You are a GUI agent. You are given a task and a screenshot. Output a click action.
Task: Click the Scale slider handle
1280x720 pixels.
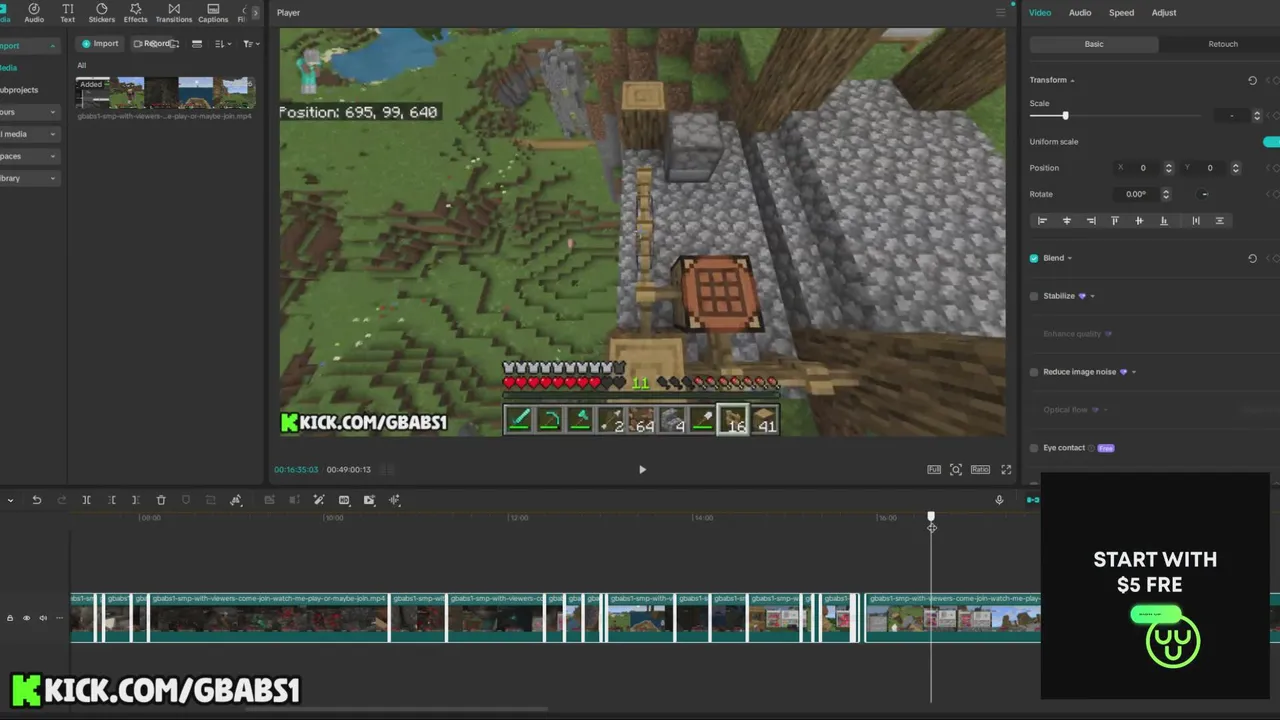tap(1065, 116)
